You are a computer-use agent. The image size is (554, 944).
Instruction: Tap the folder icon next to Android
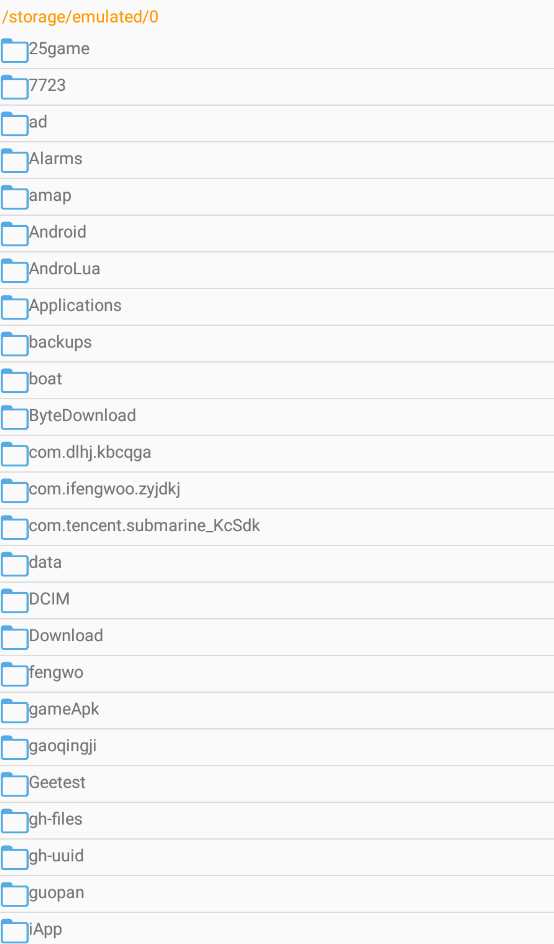coord(14,234)
